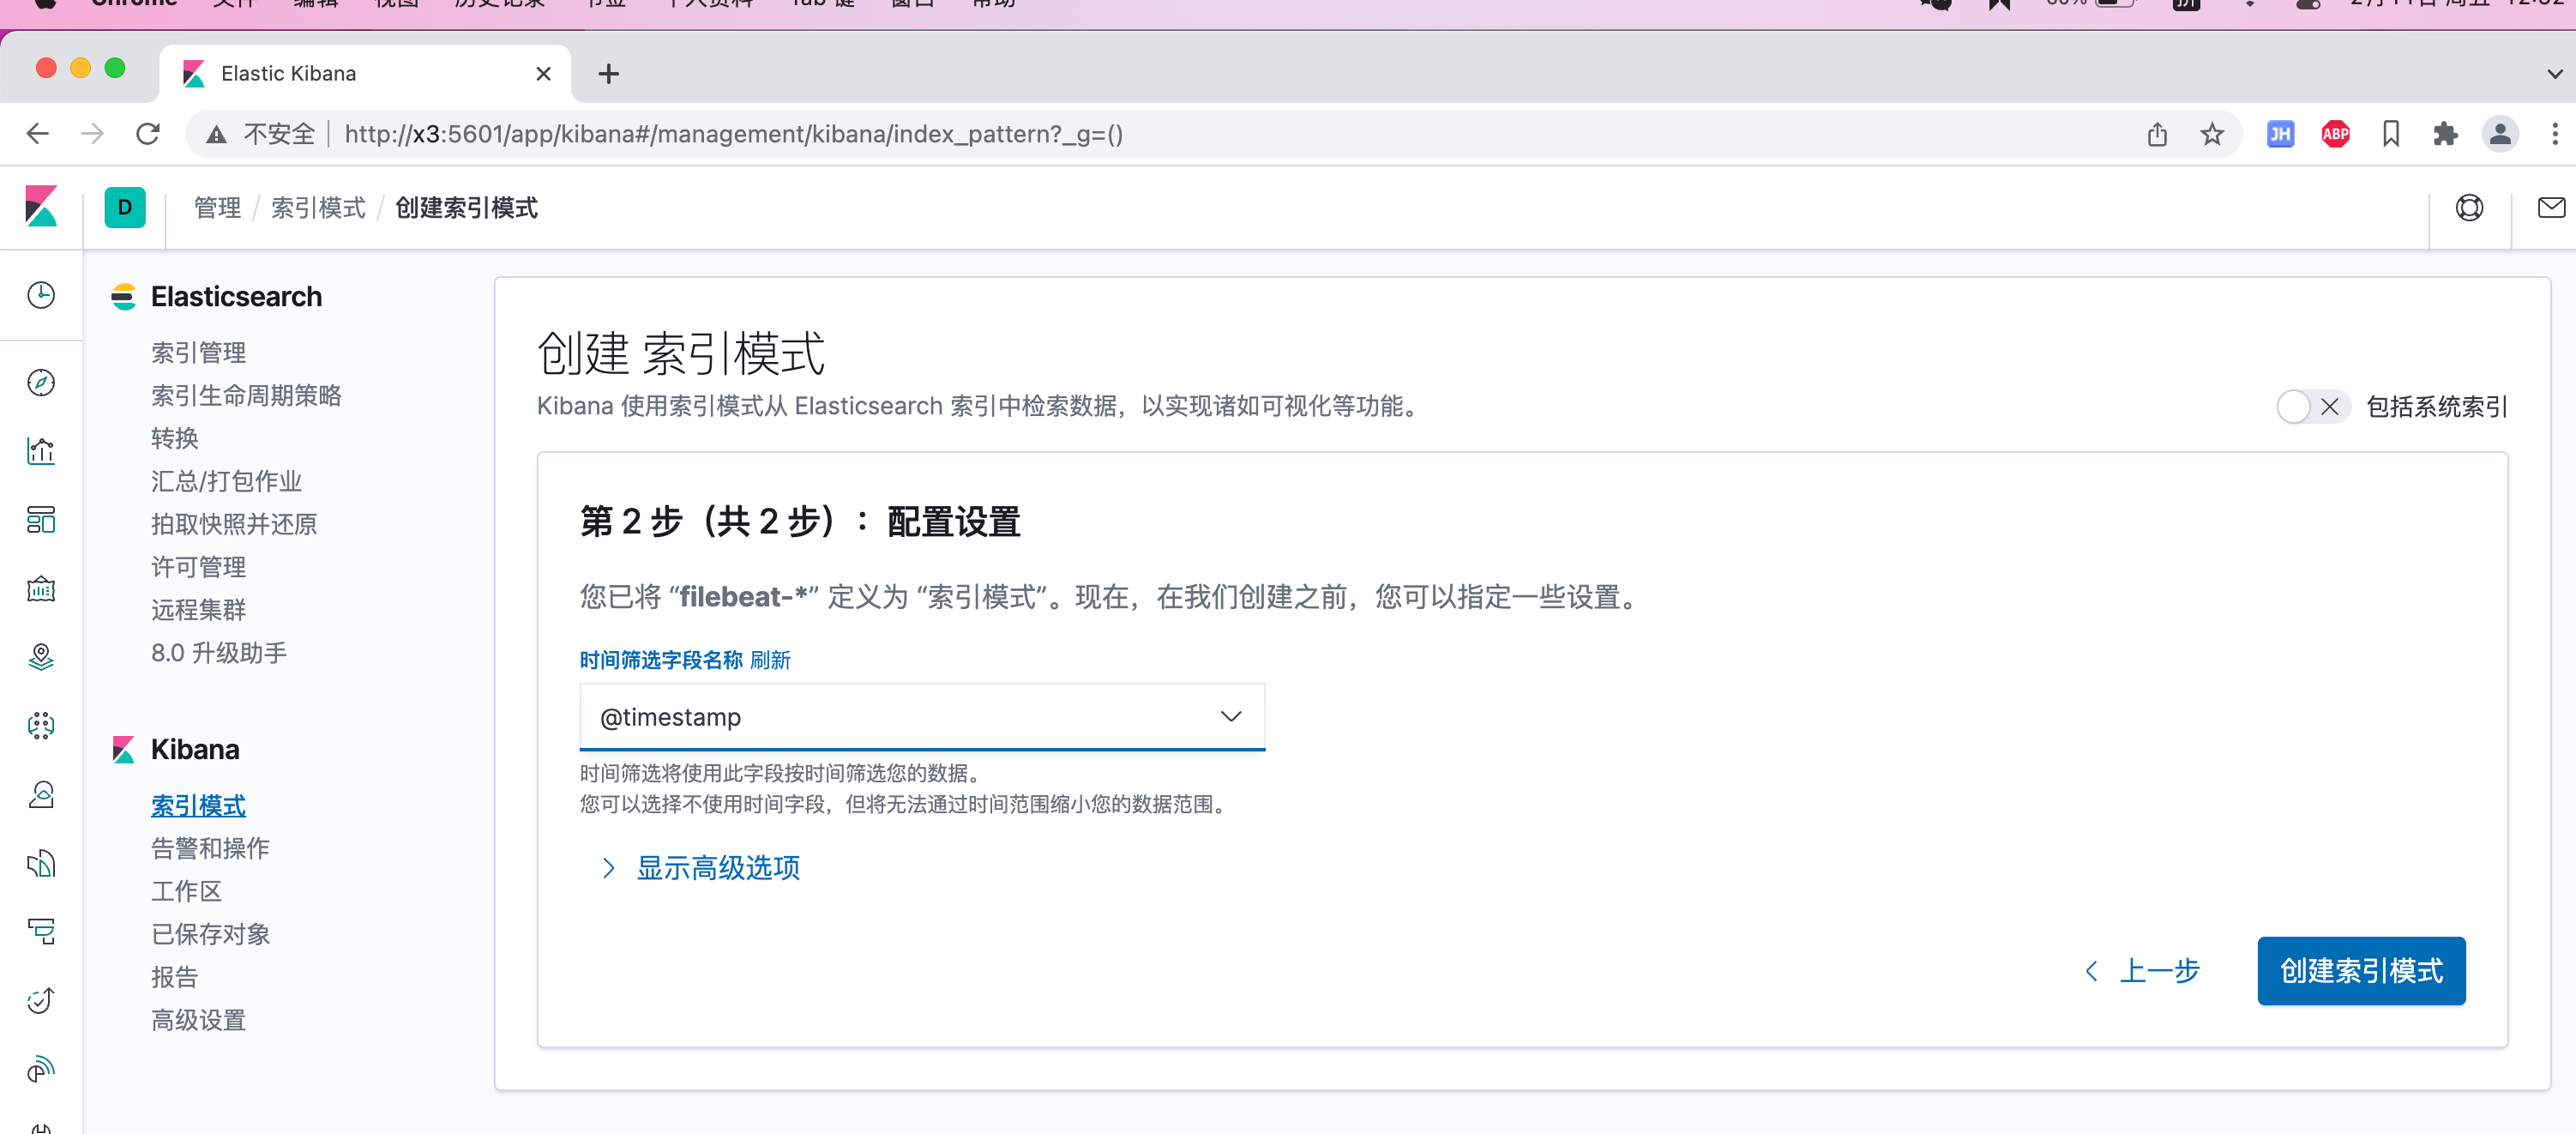Open Dashboard icon in sidebar
The height and width of the screenshot is (1134, 2576).
point(41,520)
